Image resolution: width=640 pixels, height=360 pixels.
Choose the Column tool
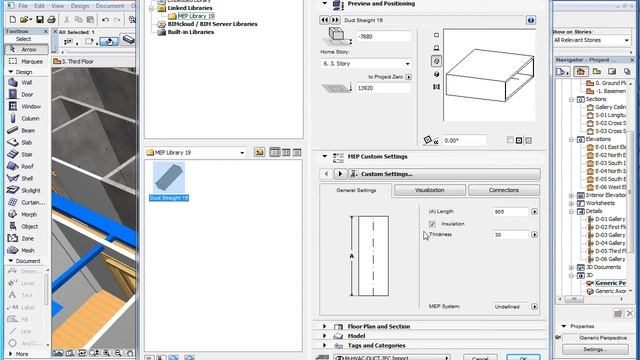coord(26,118)
